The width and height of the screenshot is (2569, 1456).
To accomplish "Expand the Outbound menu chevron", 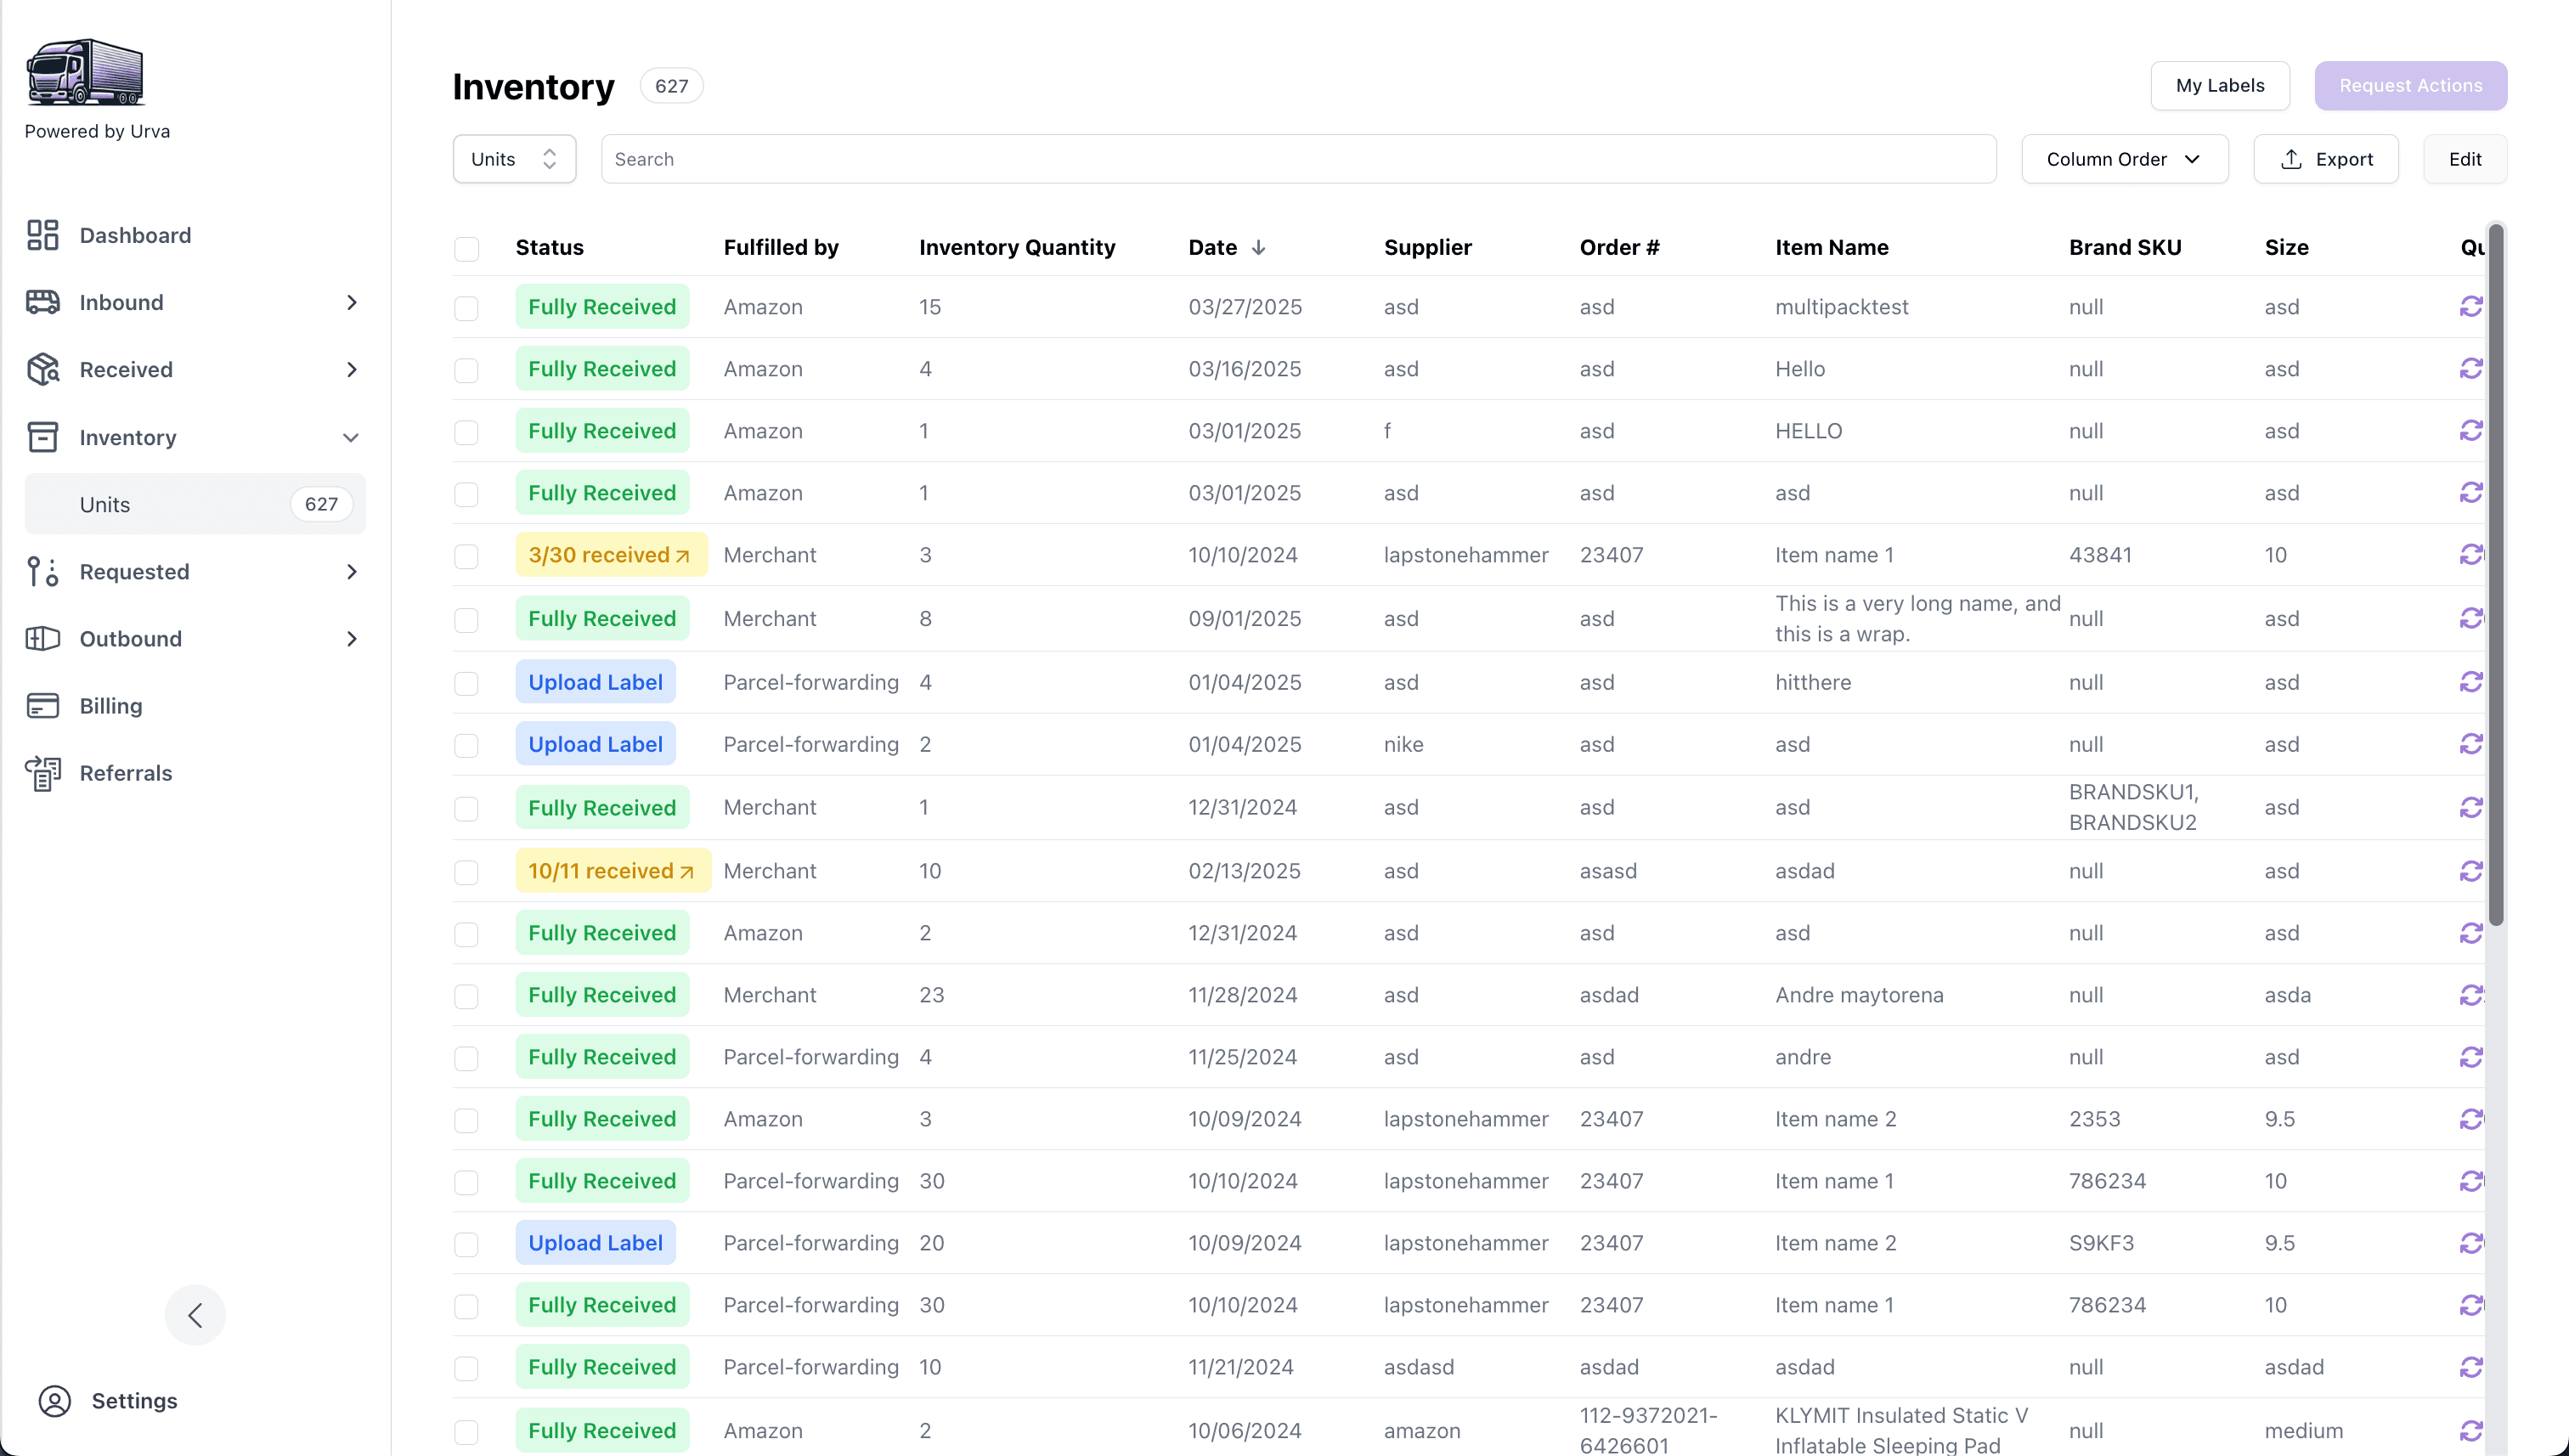I will (x=351, y=639).
